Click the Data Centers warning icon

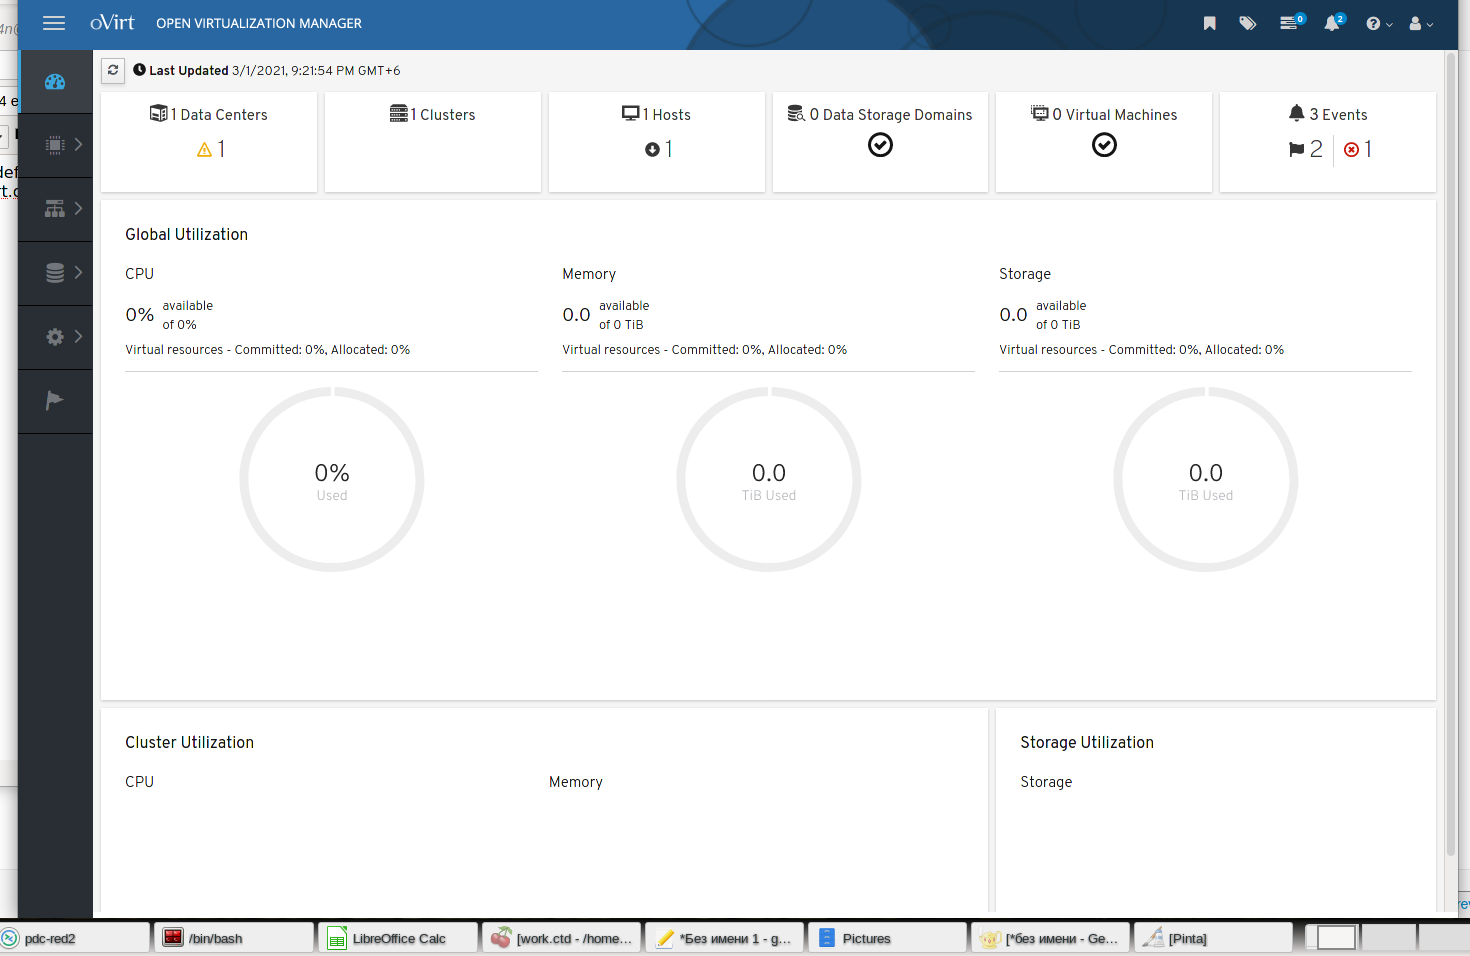pyautogui.click(x=205, y=150)
